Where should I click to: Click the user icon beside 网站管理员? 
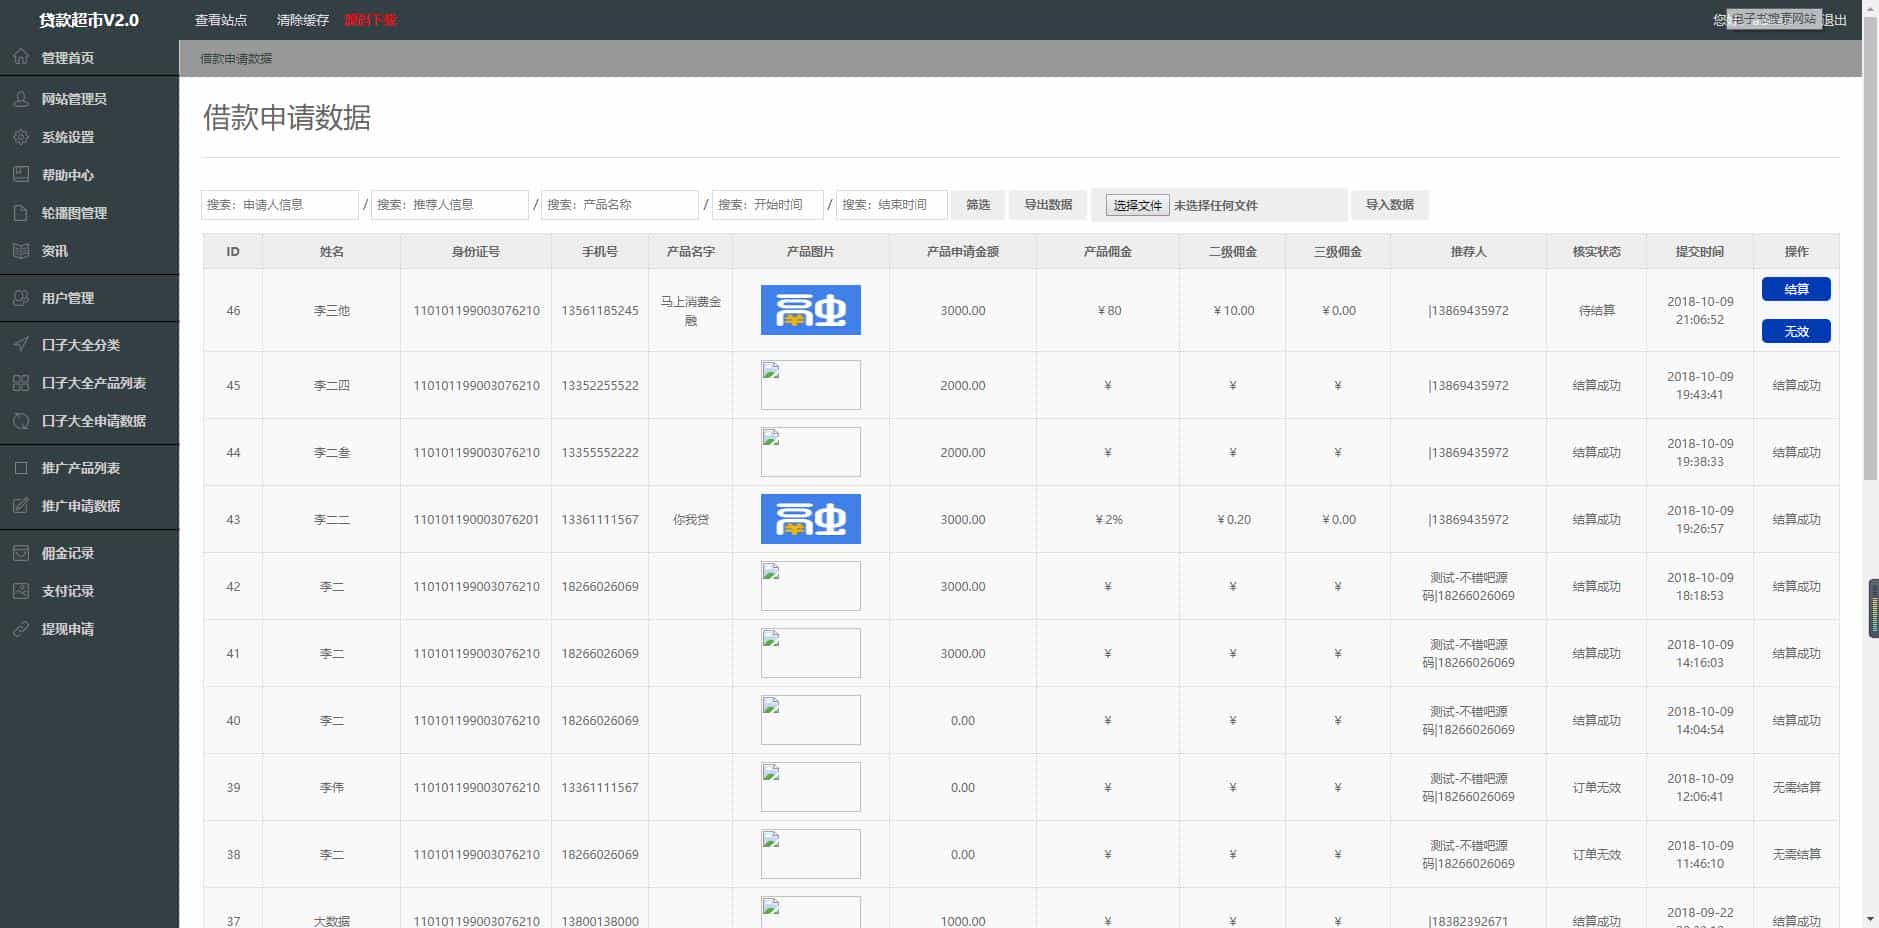(21, 99)
